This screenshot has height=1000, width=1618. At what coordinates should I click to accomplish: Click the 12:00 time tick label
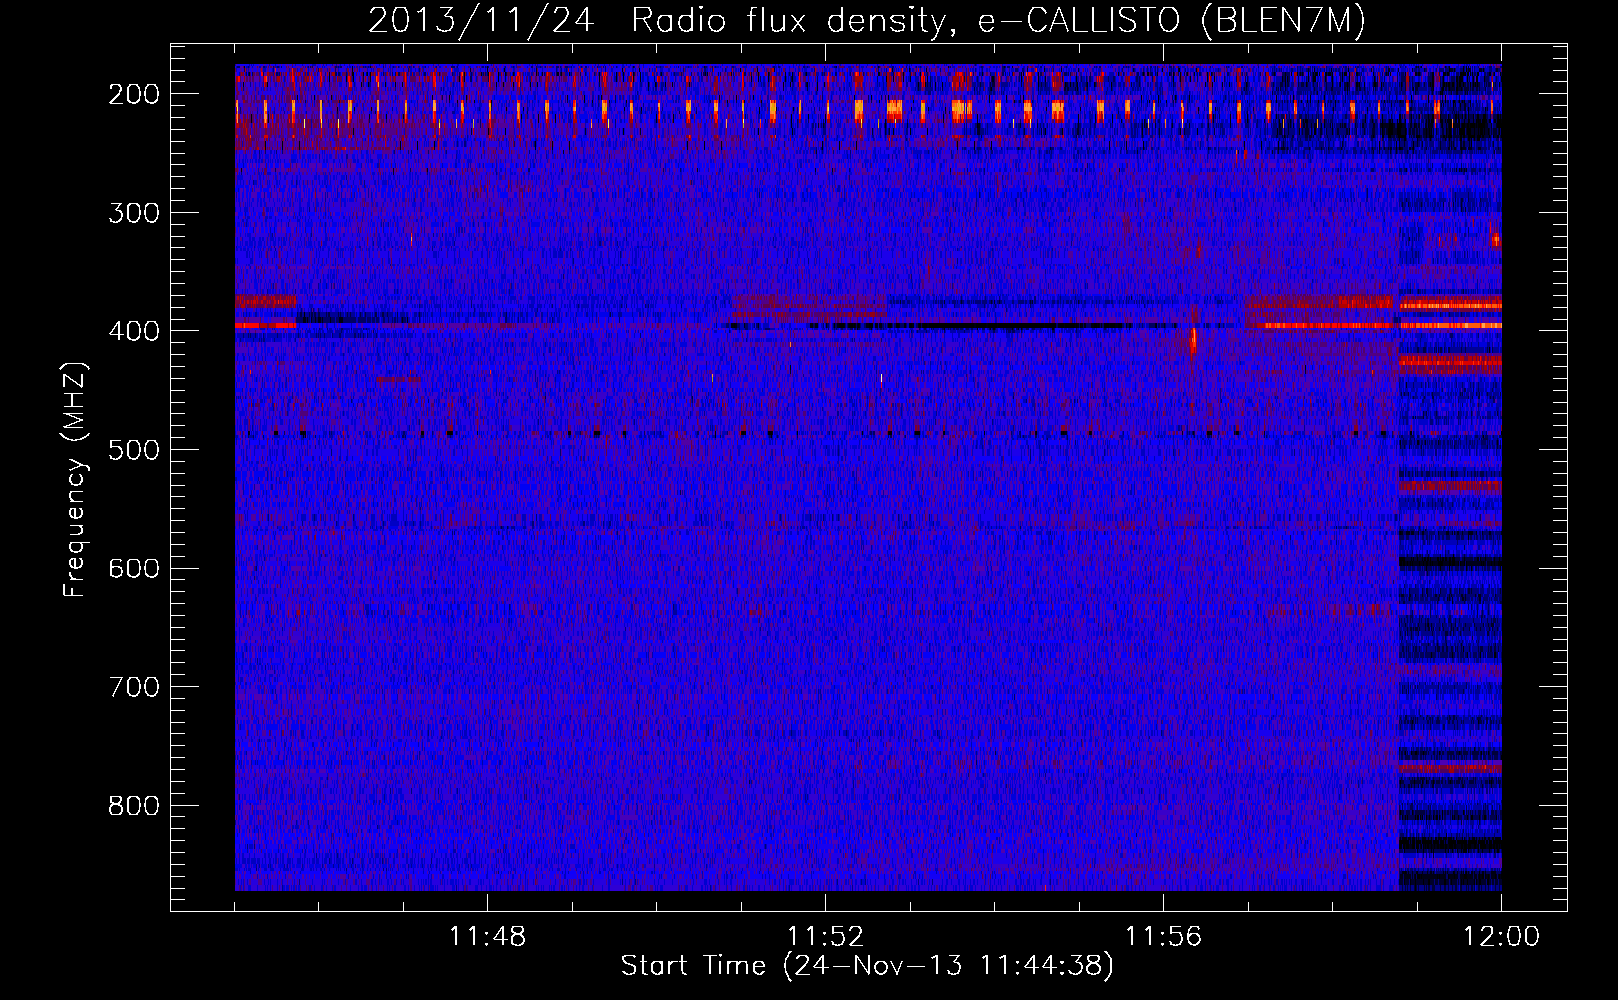[x=1501, y=937]
